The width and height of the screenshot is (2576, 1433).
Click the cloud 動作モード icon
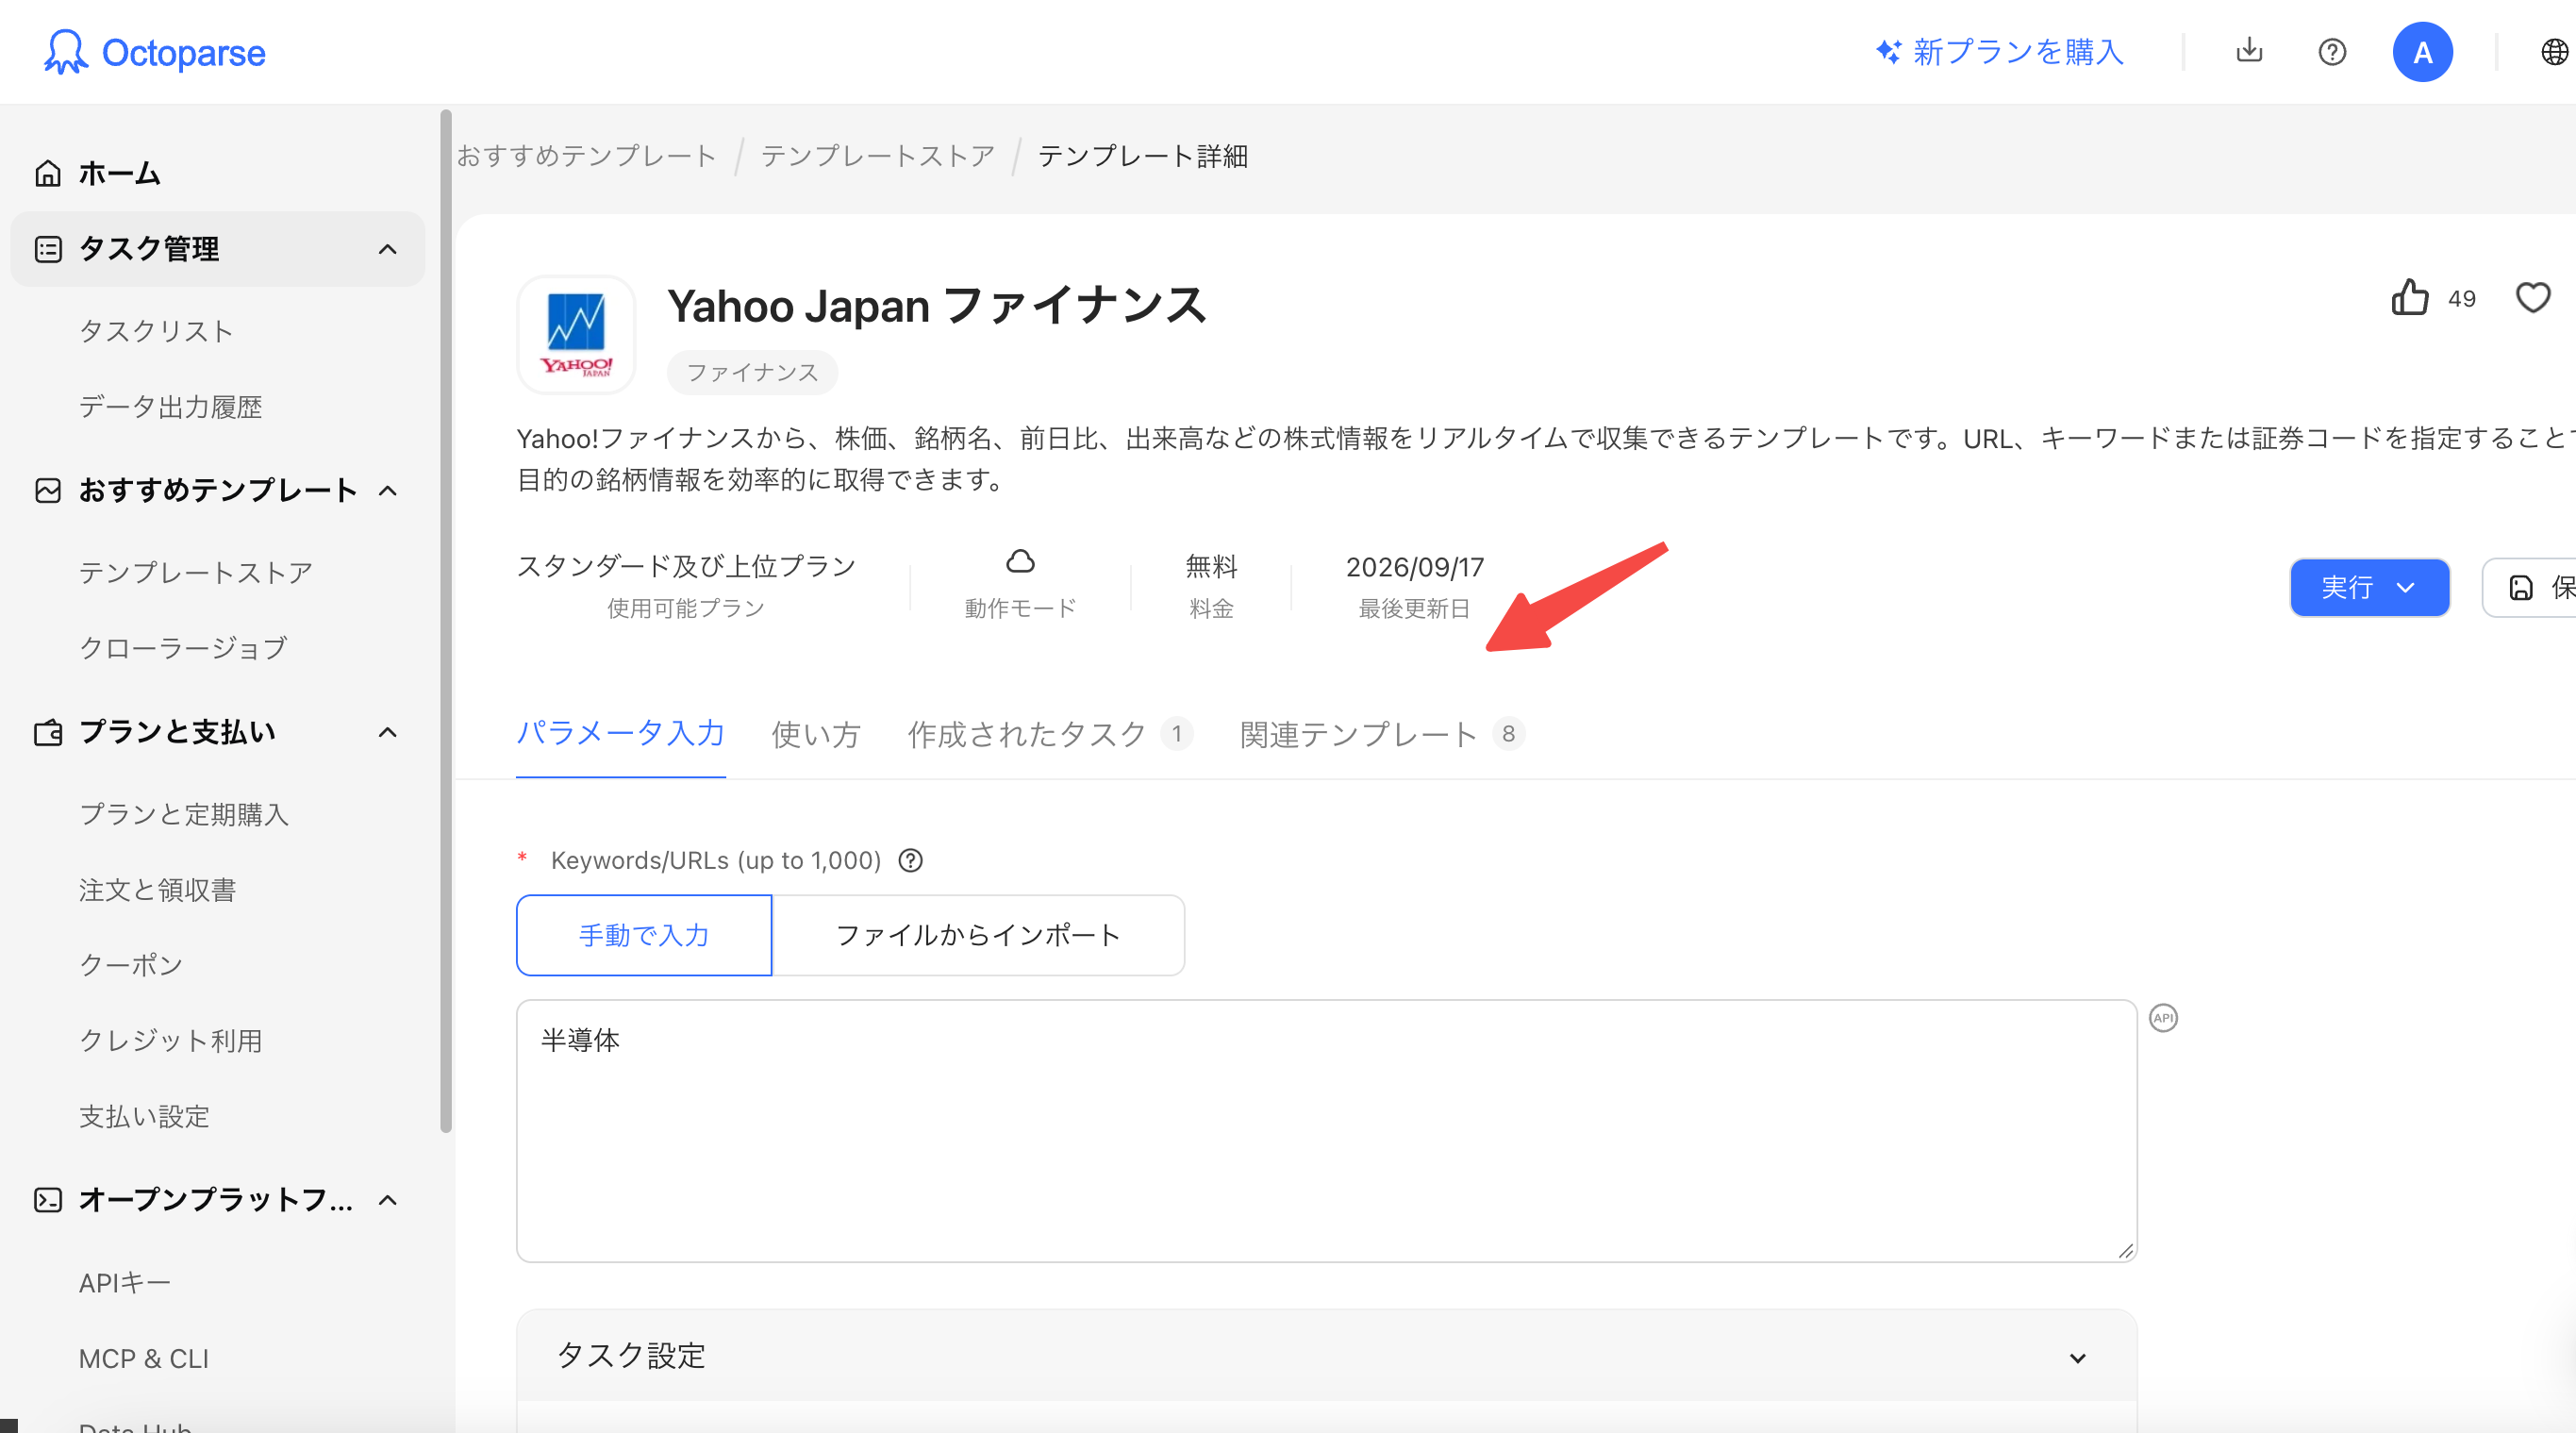1020,561
